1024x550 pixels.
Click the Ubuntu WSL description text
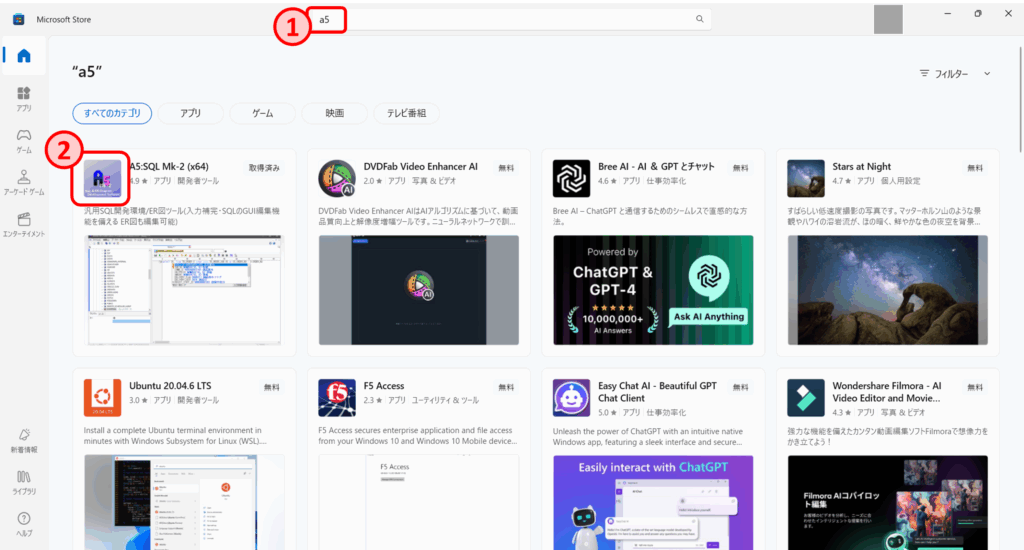pos(176,436)
